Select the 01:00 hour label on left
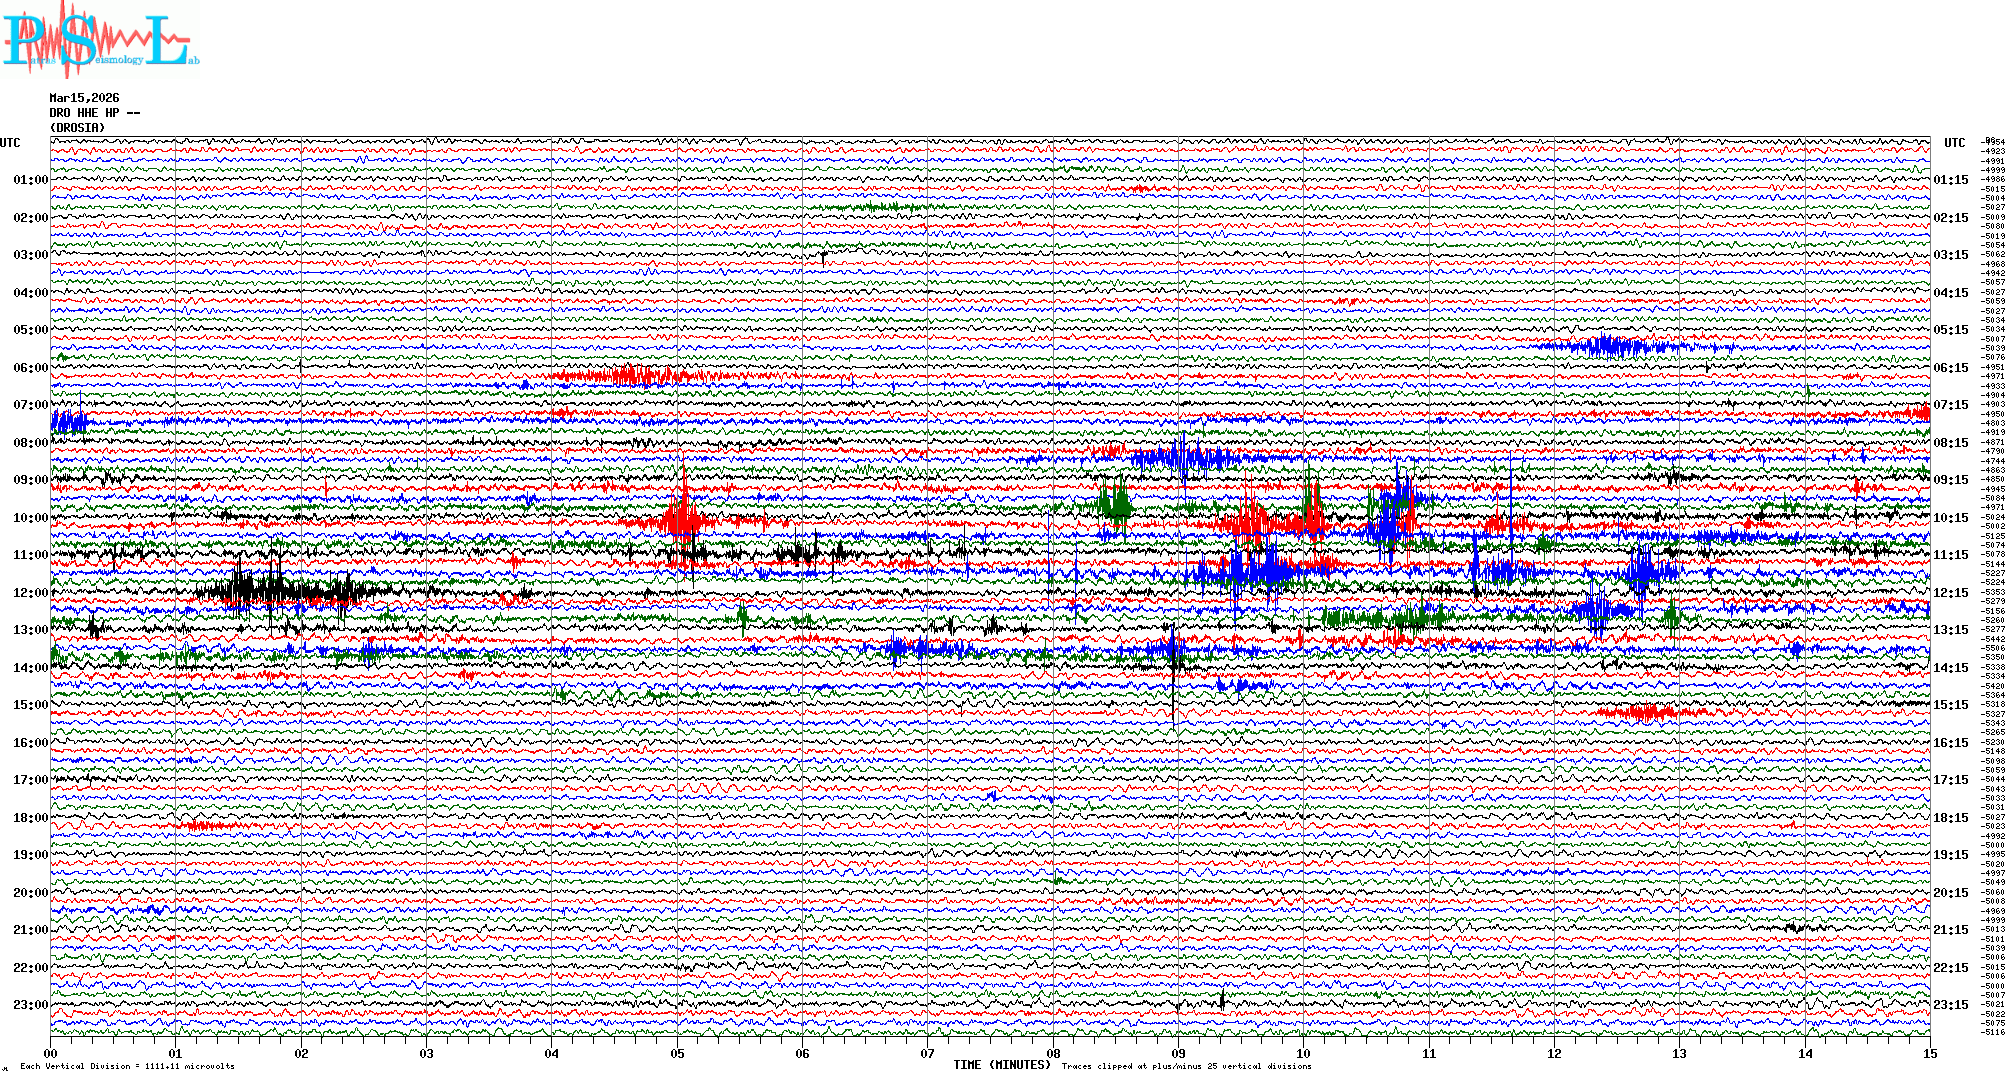This screenshot has width=2010, height=1080. tap(30, 180)
